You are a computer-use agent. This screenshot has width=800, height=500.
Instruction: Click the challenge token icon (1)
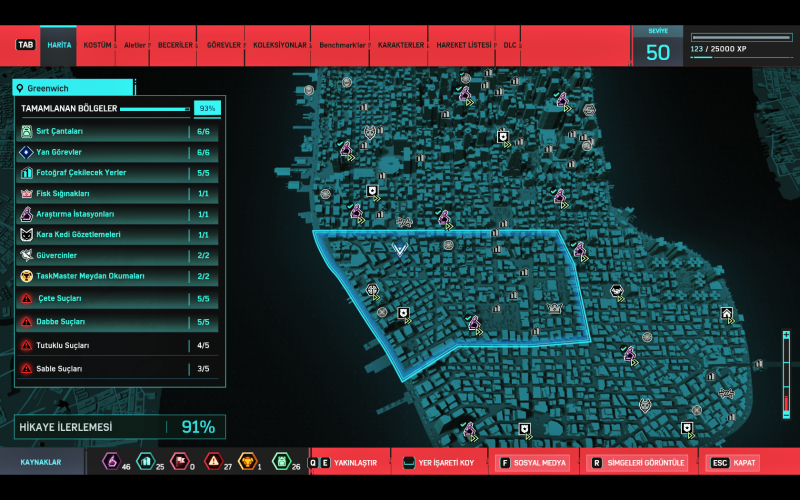[x=247, y=461]
